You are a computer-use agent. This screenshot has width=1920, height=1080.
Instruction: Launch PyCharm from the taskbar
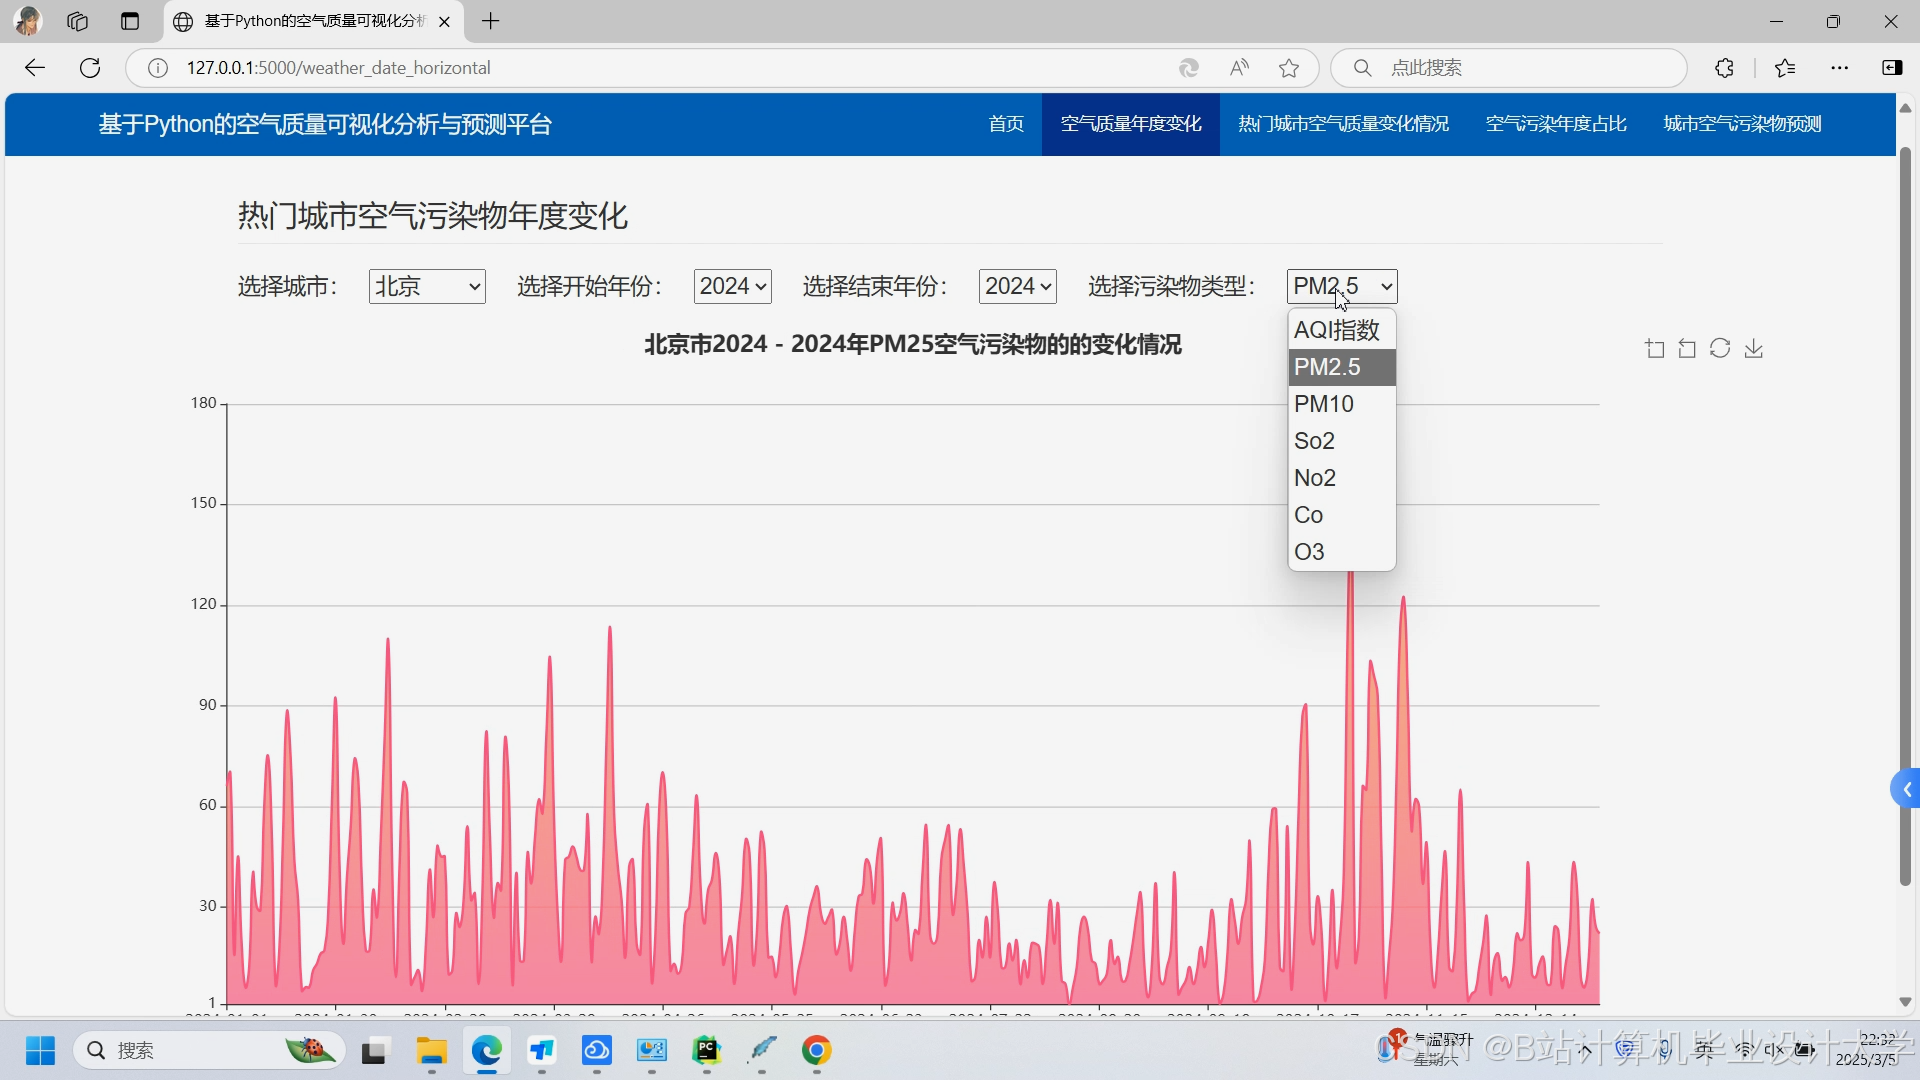coord(708,1051)
